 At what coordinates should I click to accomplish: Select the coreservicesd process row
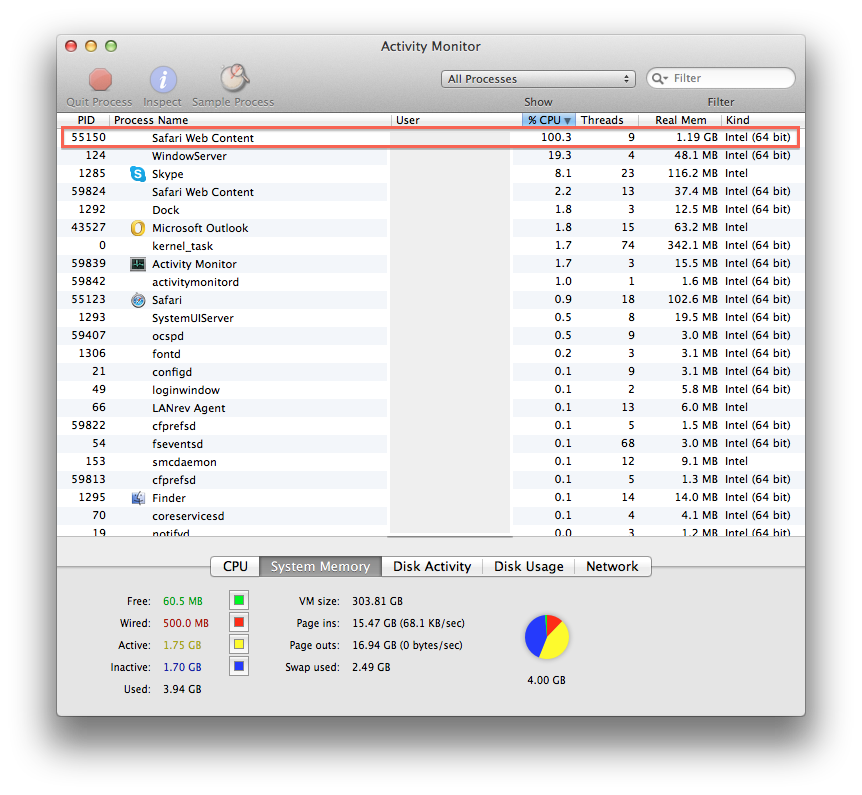(x=430, y=516)
